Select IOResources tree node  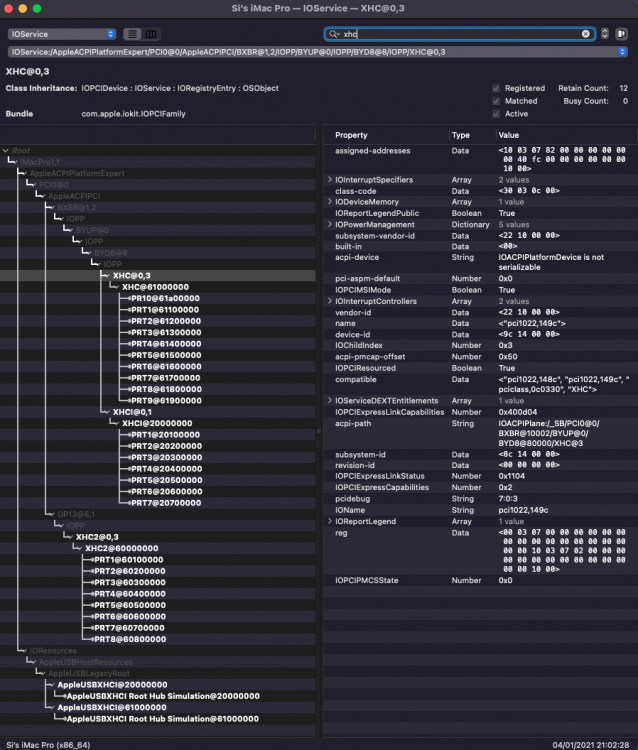[53, 651]
